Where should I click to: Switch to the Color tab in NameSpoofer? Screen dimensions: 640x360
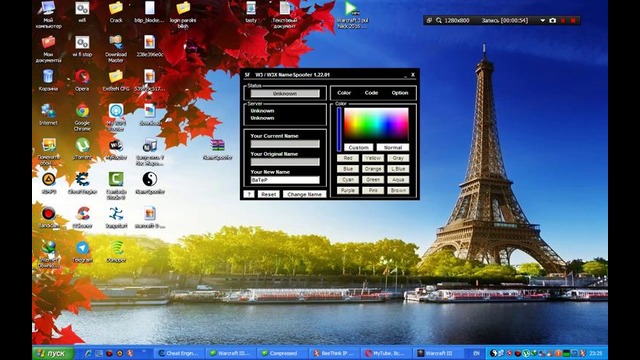point(344,93)
